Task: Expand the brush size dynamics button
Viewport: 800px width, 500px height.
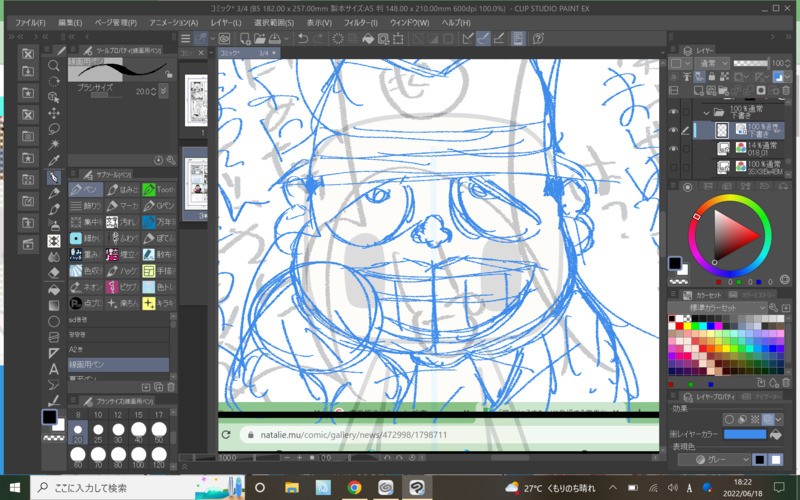Action: [x=163, y=91]
